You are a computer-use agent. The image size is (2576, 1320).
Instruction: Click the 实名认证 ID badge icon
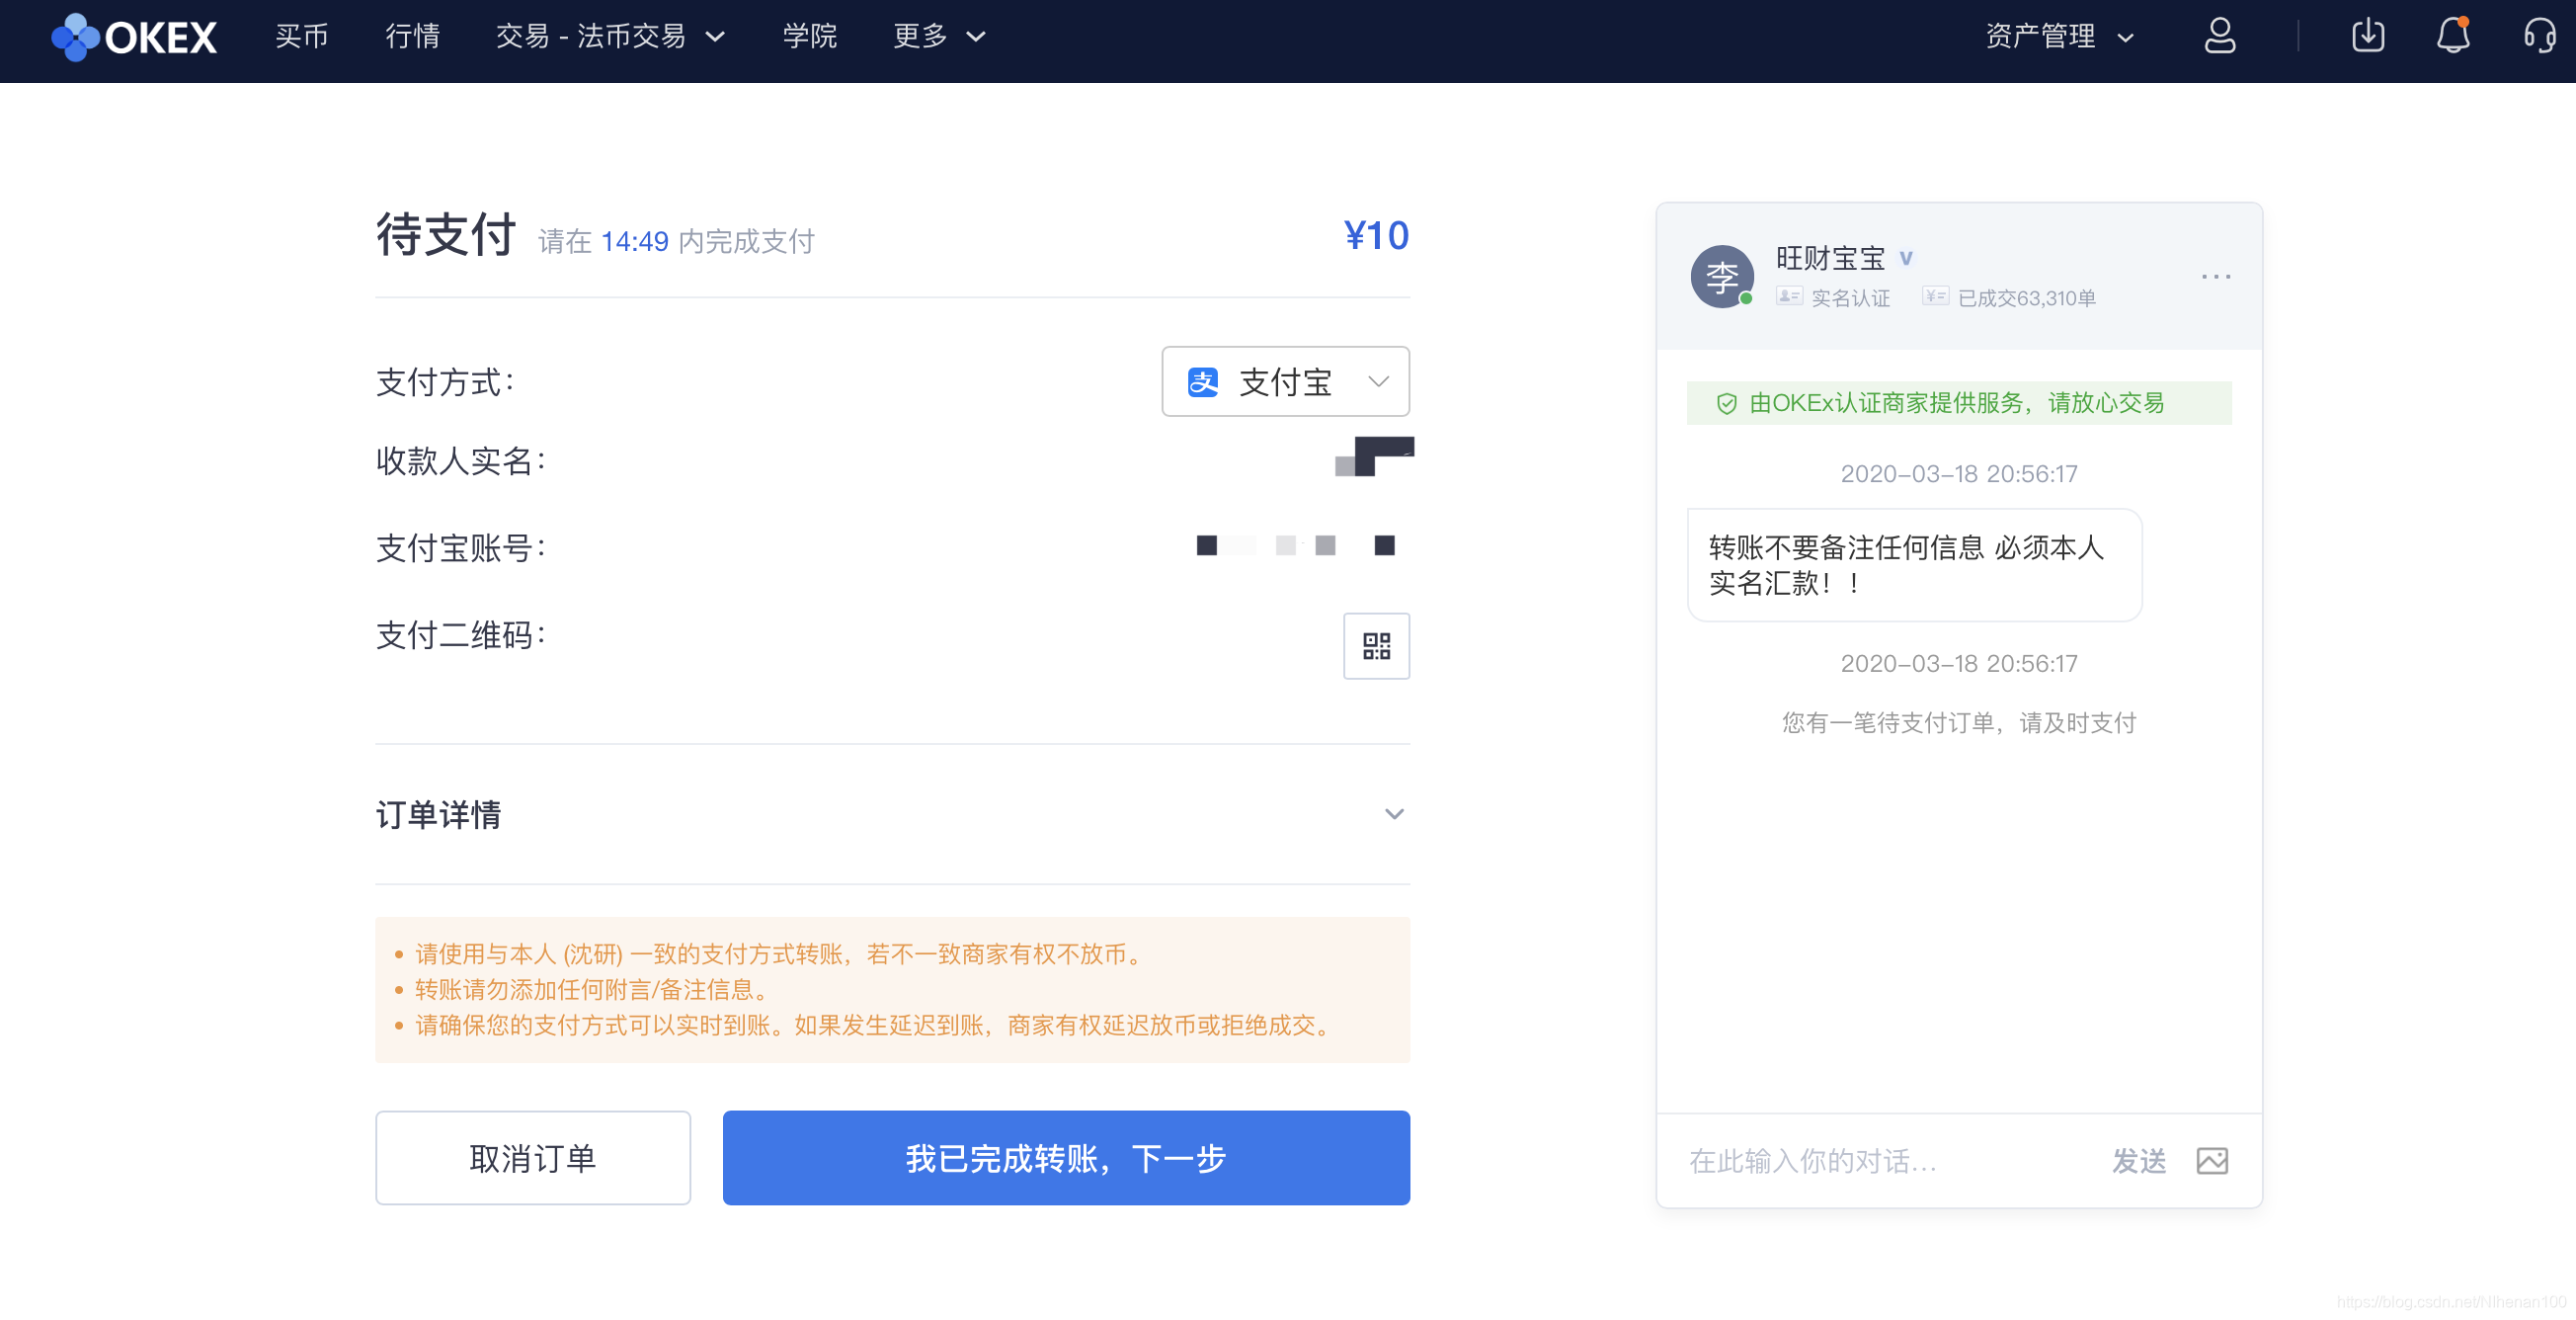pyautogui.click(x=1788, y=296)
